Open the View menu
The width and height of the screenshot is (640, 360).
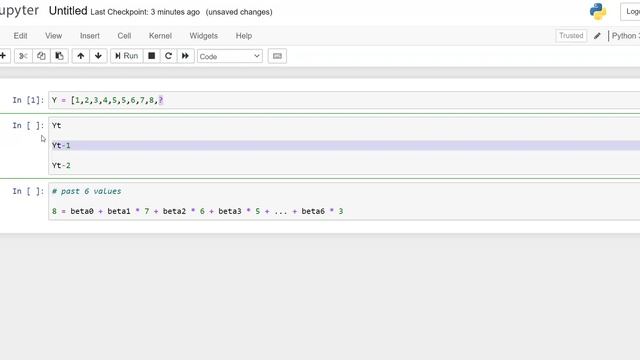(53, 36)
